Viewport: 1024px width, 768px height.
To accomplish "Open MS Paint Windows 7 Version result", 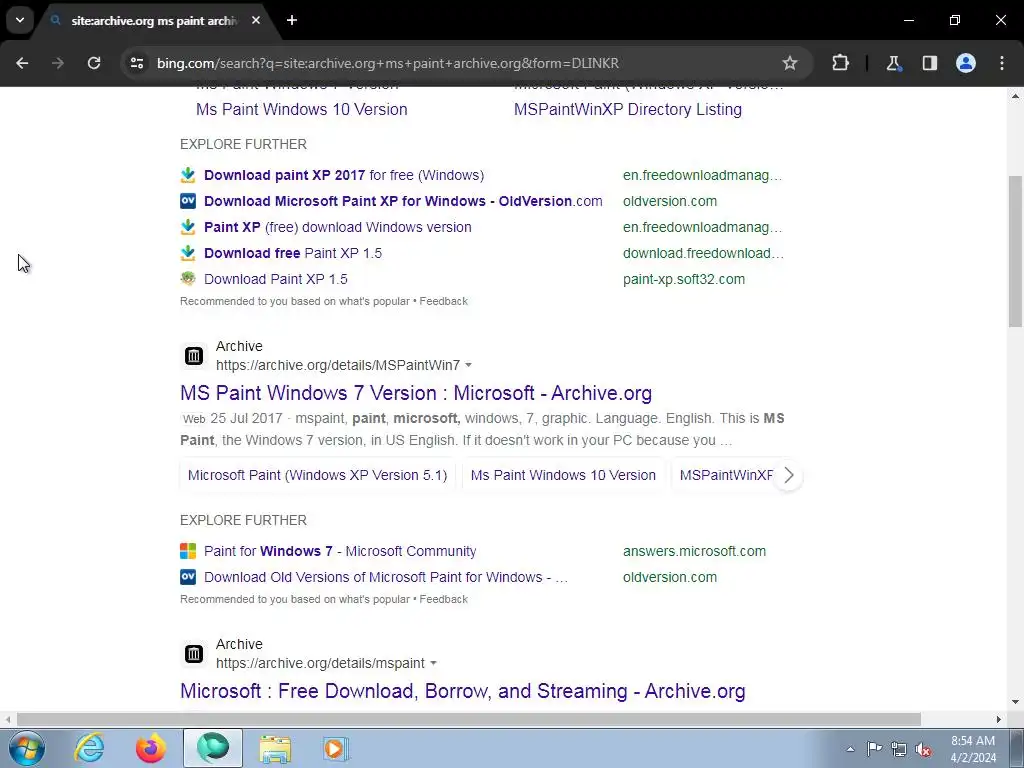I will pos(416,393).
